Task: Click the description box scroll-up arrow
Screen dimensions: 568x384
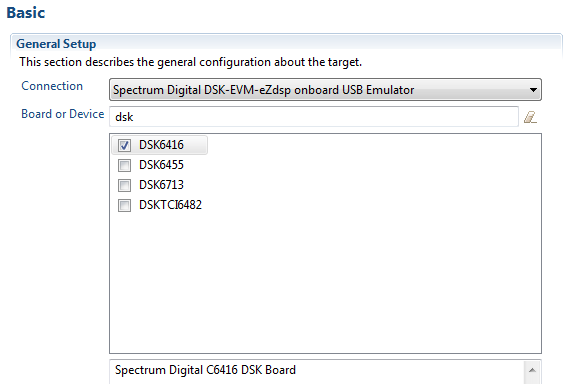Action: (x=532, y=370)
